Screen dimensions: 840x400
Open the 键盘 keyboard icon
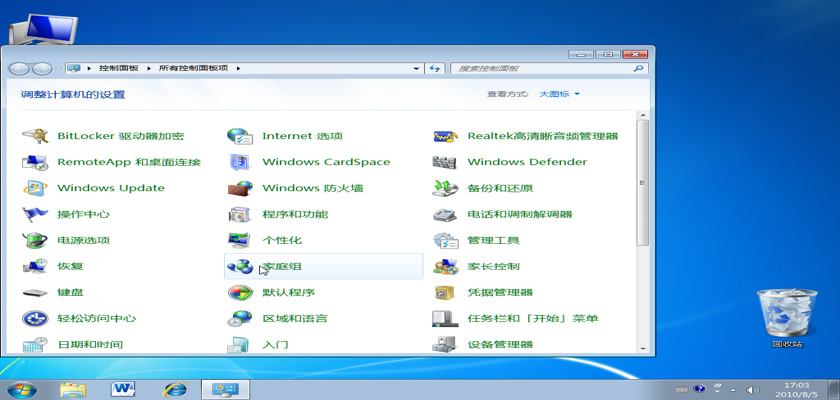coord(36,292)
